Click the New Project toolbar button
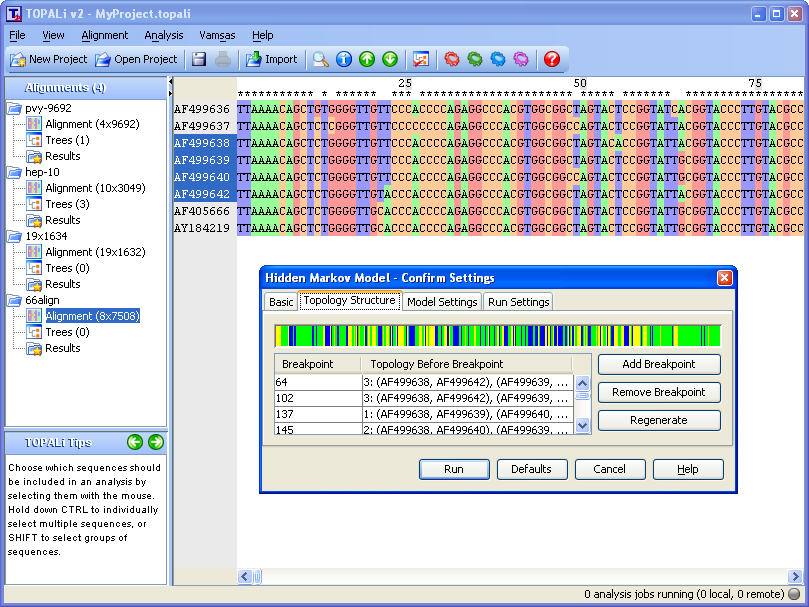 click(x=48, y=59)
